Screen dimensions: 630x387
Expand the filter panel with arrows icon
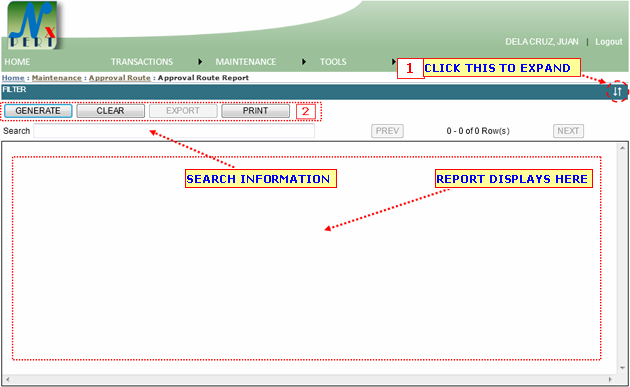pyautogui.click(x=617, y=92)
